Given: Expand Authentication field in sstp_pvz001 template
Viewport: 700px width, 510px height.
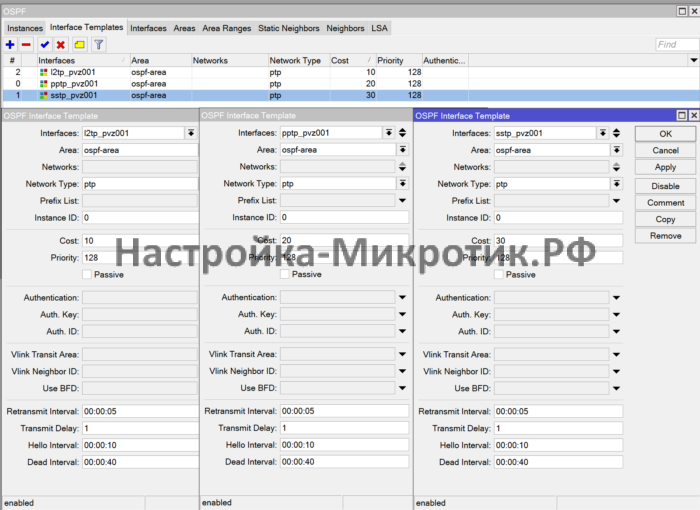Looking at the screenshot, I should (617, 297).
